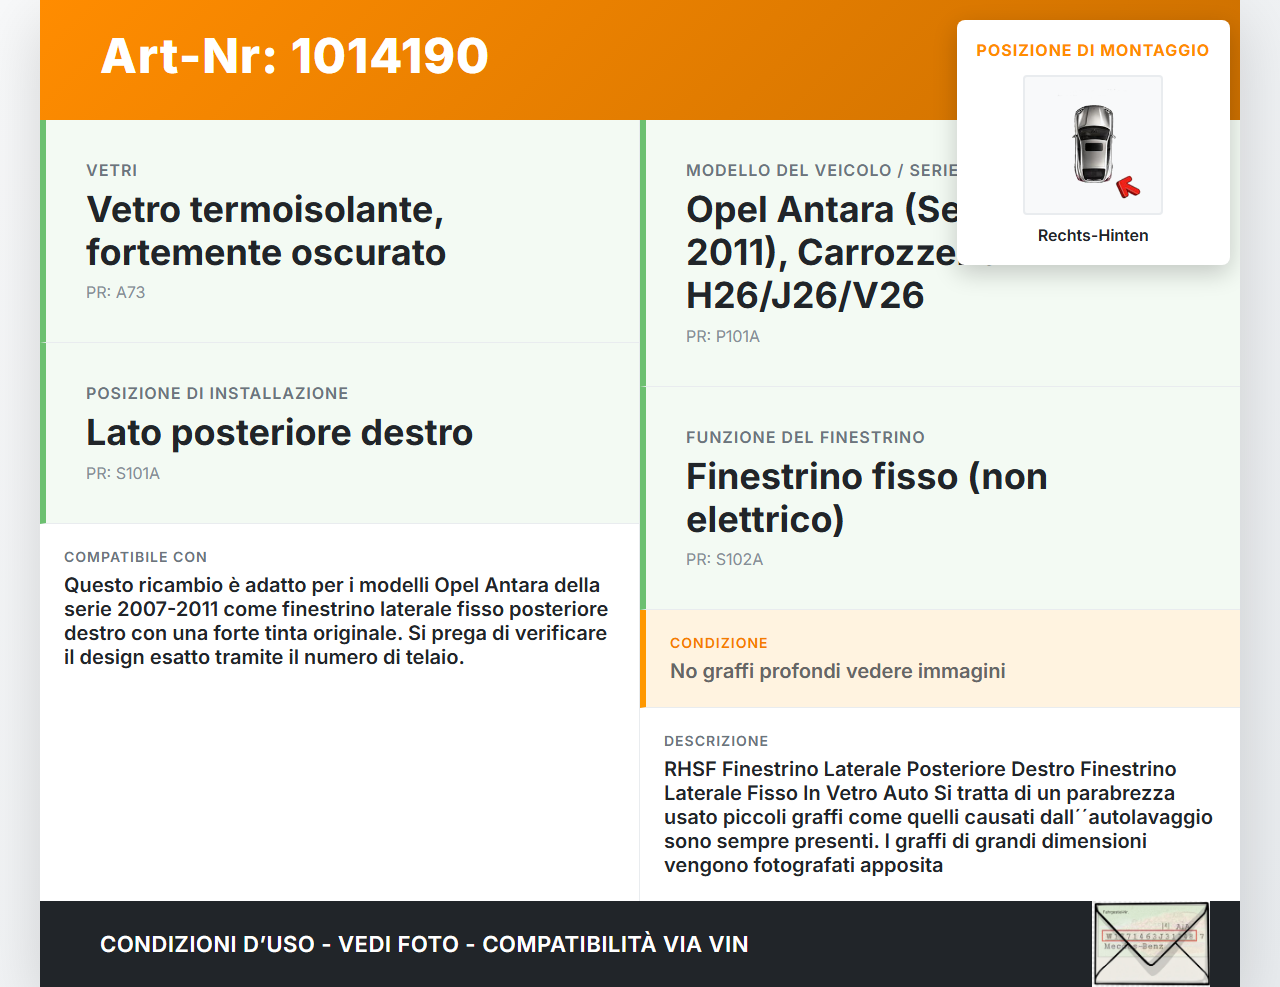Select the 'Art-Nr: 1014190' heading

pyautogui.click(x=295, y=55)
